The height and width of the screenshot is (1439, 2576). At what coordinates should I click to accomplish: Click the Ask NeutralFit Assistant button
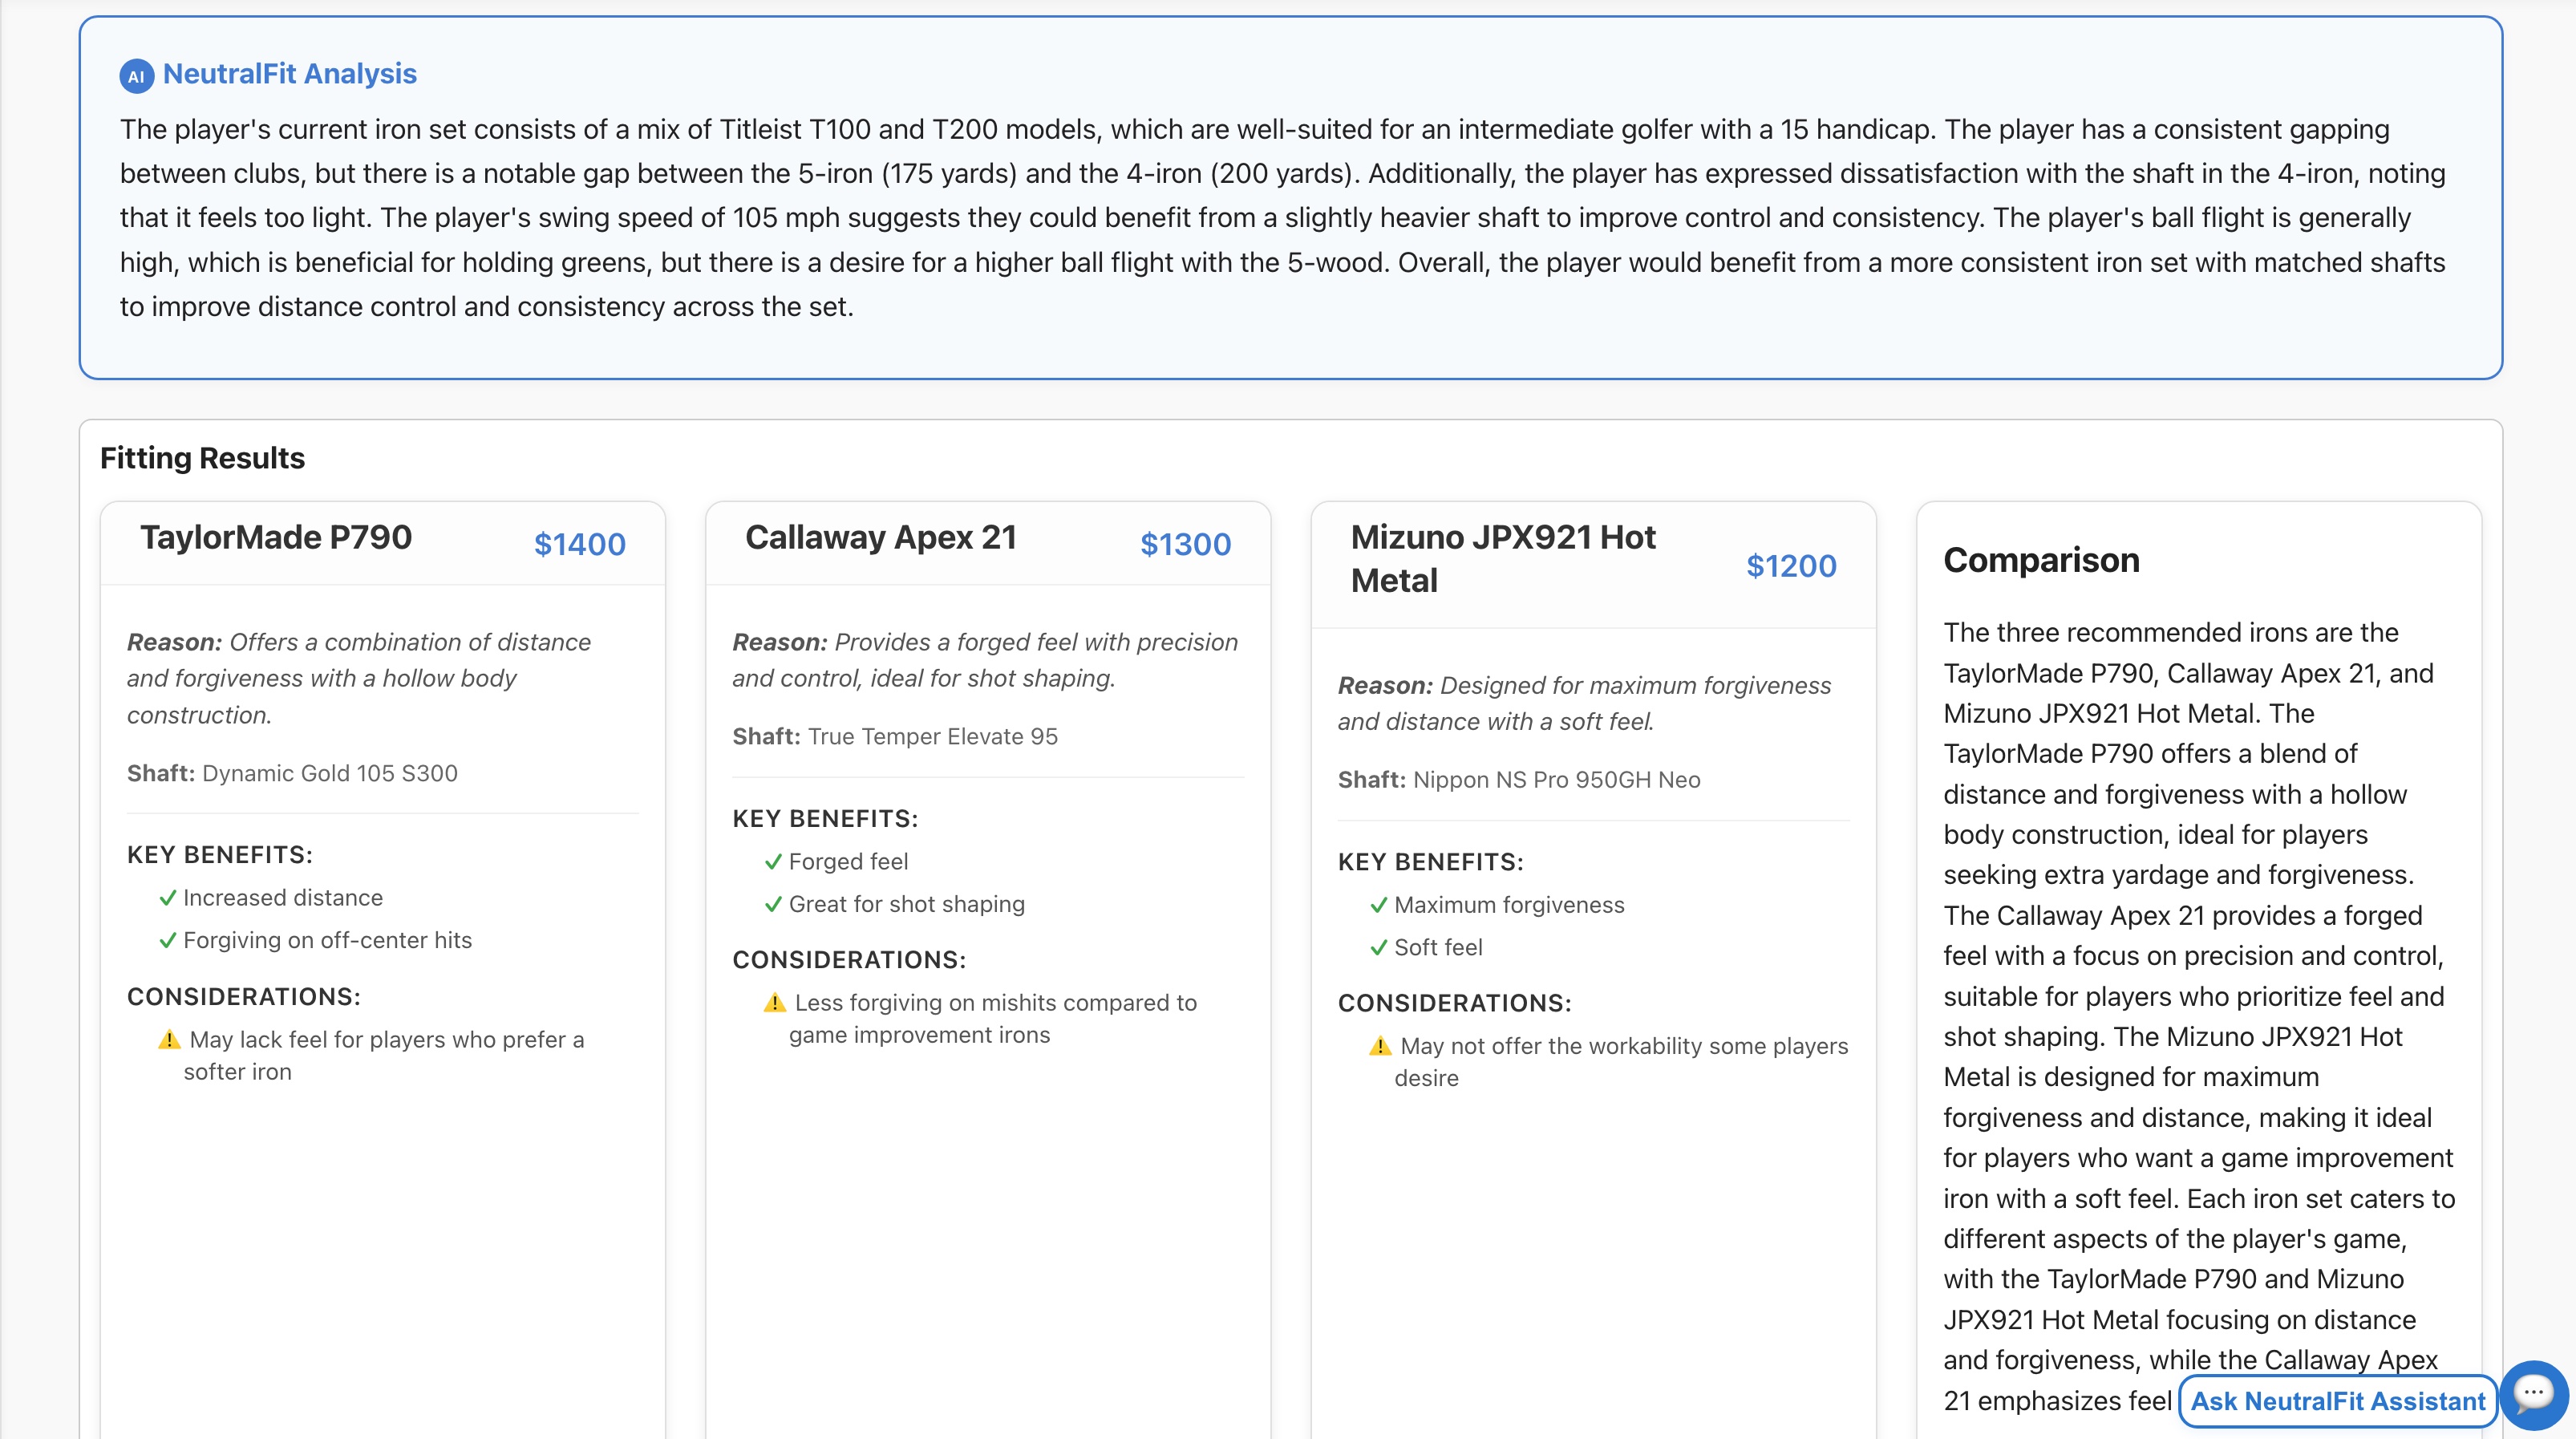2337,1401
